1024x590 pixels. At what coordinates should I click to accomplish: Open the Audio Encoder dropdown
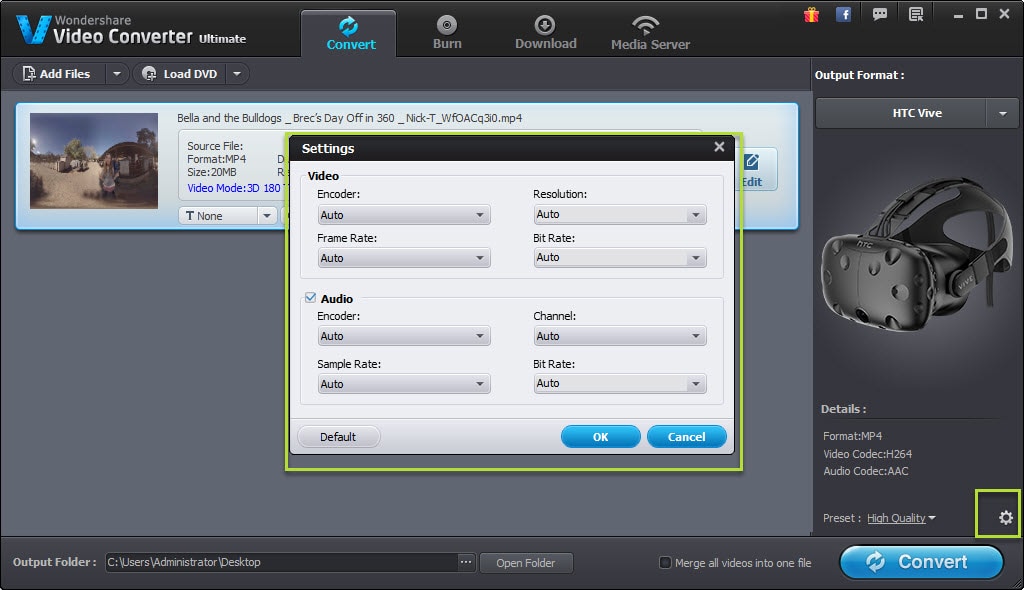[x=404, y=336]
